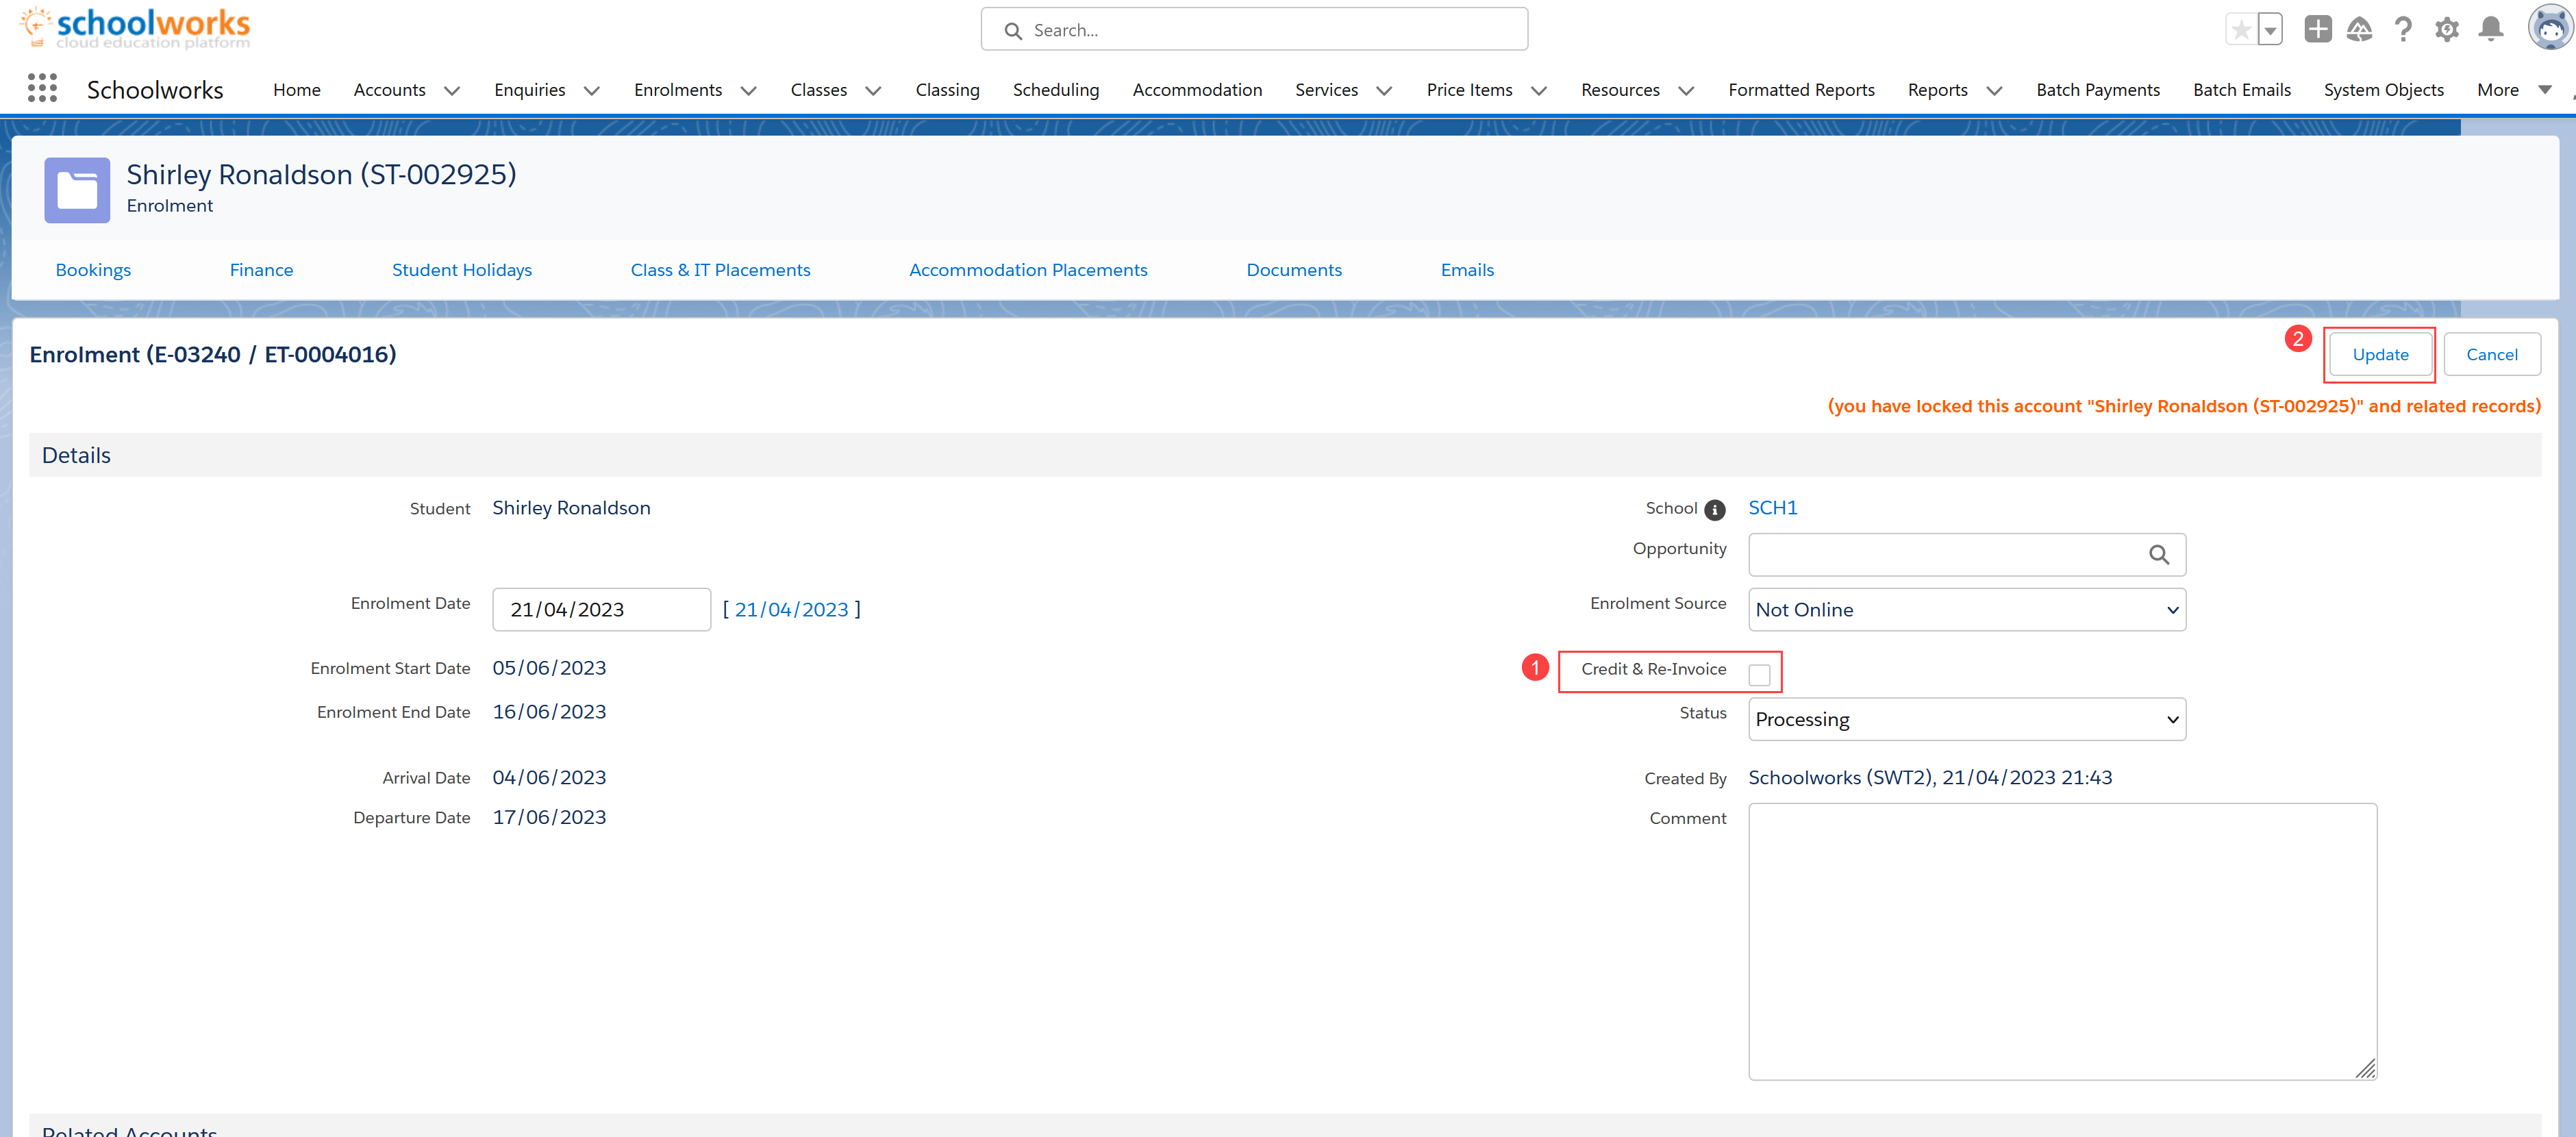Viewport: 2576px width, 1137px height.
Task: Click the favorites star icon
Action: (x=2241, y=30)
